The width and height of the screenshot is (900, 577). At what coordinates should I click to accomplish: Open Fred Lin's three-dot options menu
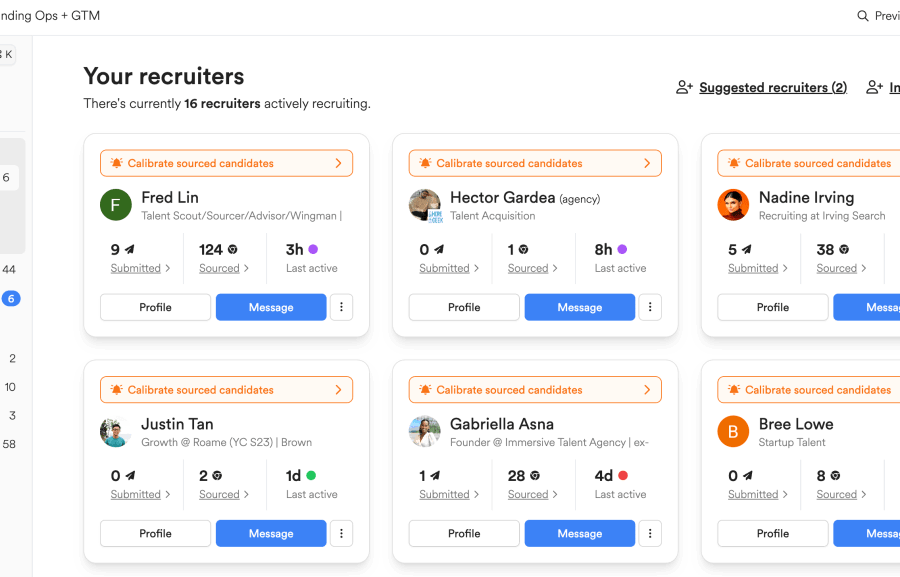pyautogui.click(x=342, y=307)
